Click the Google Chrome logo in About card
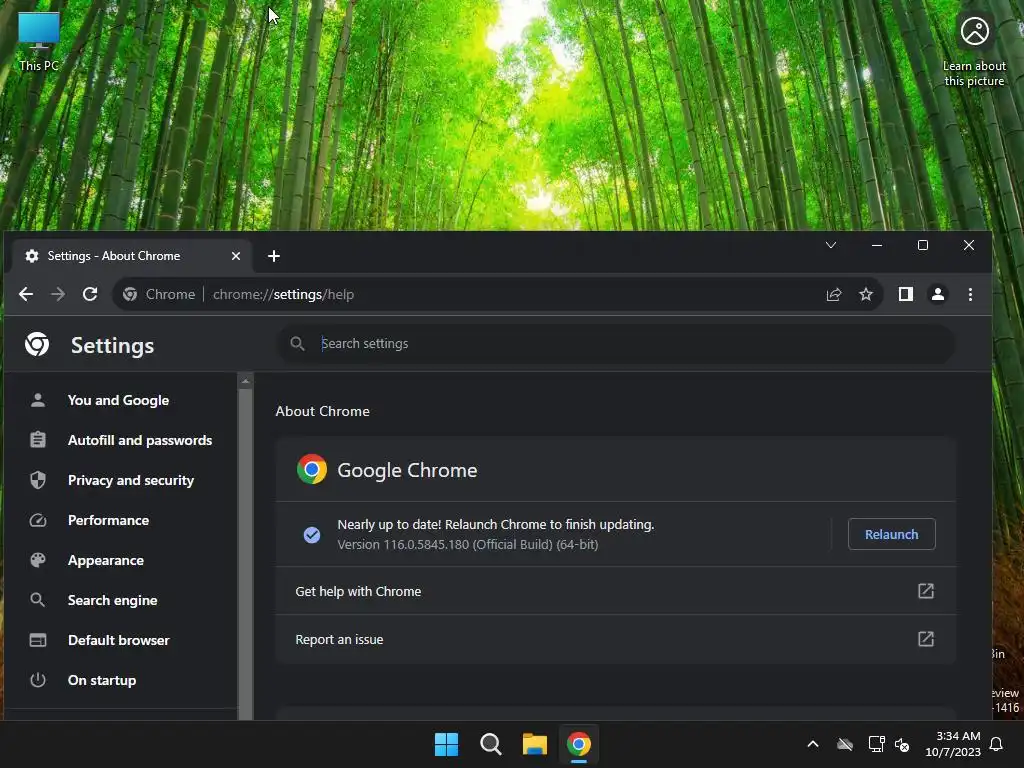 pyautogui.click(x=312, y=469)
